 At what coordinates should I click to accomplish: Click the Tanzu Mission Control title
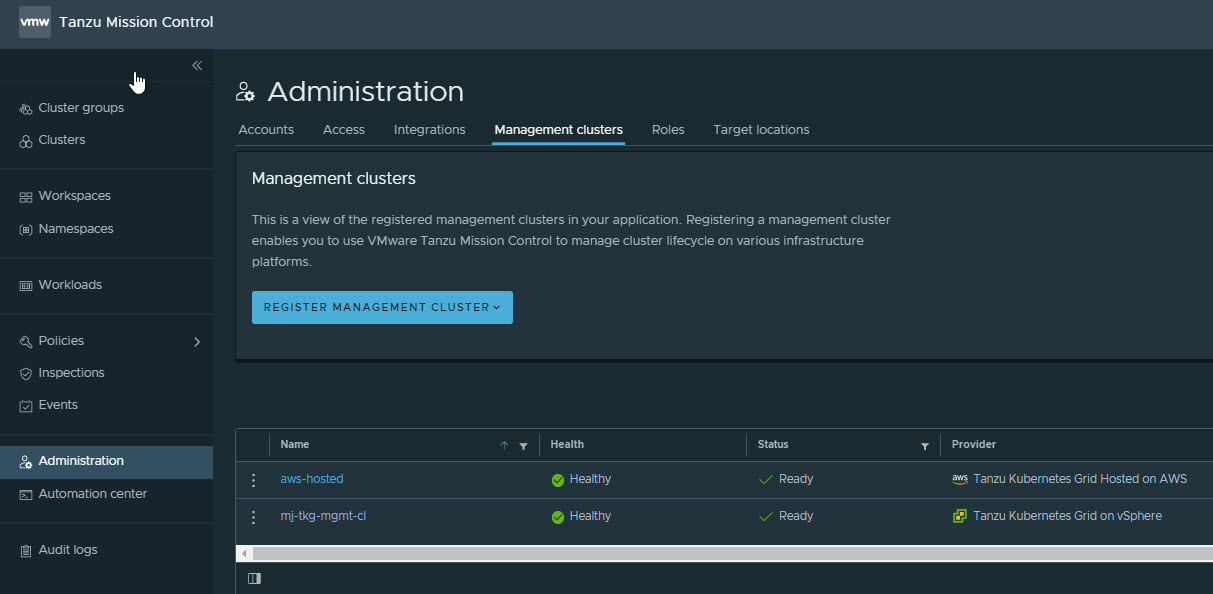[136, 22]
